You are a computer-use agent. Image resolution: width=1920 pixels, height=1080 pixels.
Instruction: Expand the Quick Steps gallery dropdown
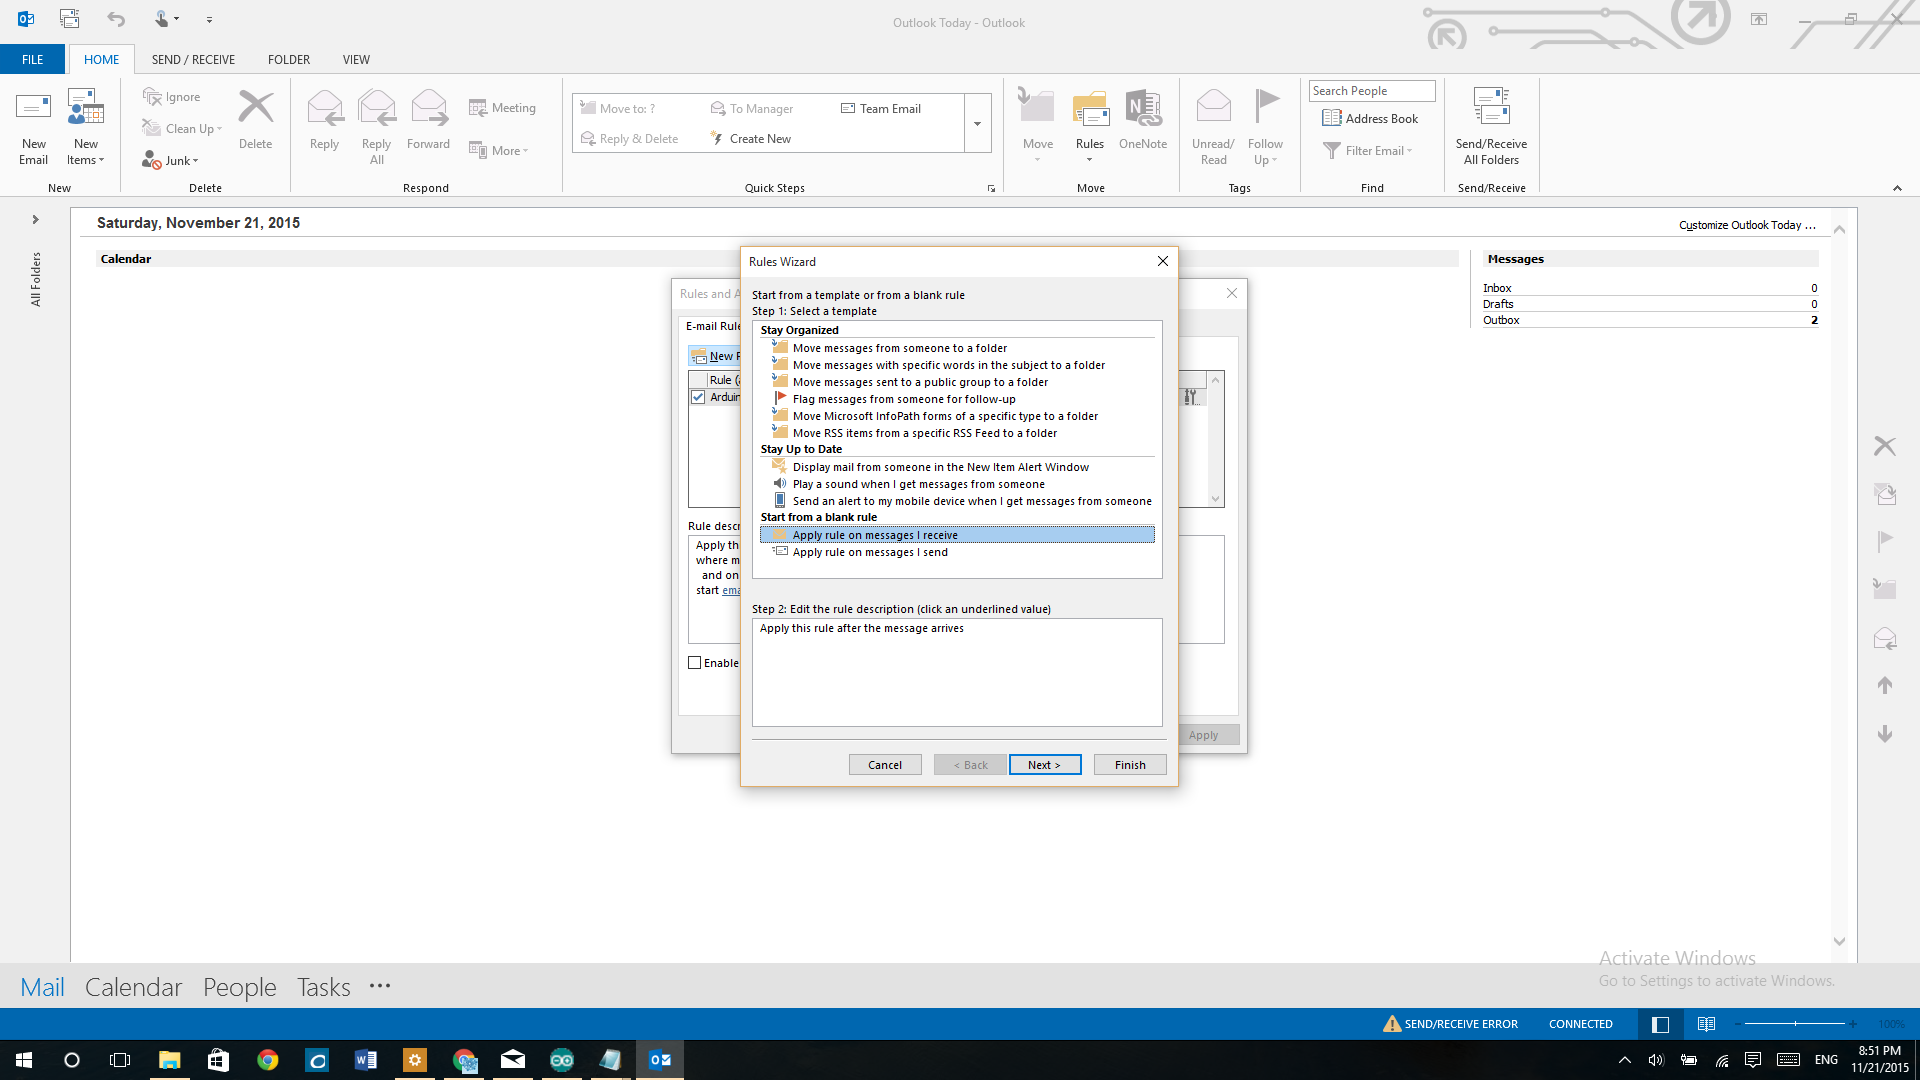[977, 124]
